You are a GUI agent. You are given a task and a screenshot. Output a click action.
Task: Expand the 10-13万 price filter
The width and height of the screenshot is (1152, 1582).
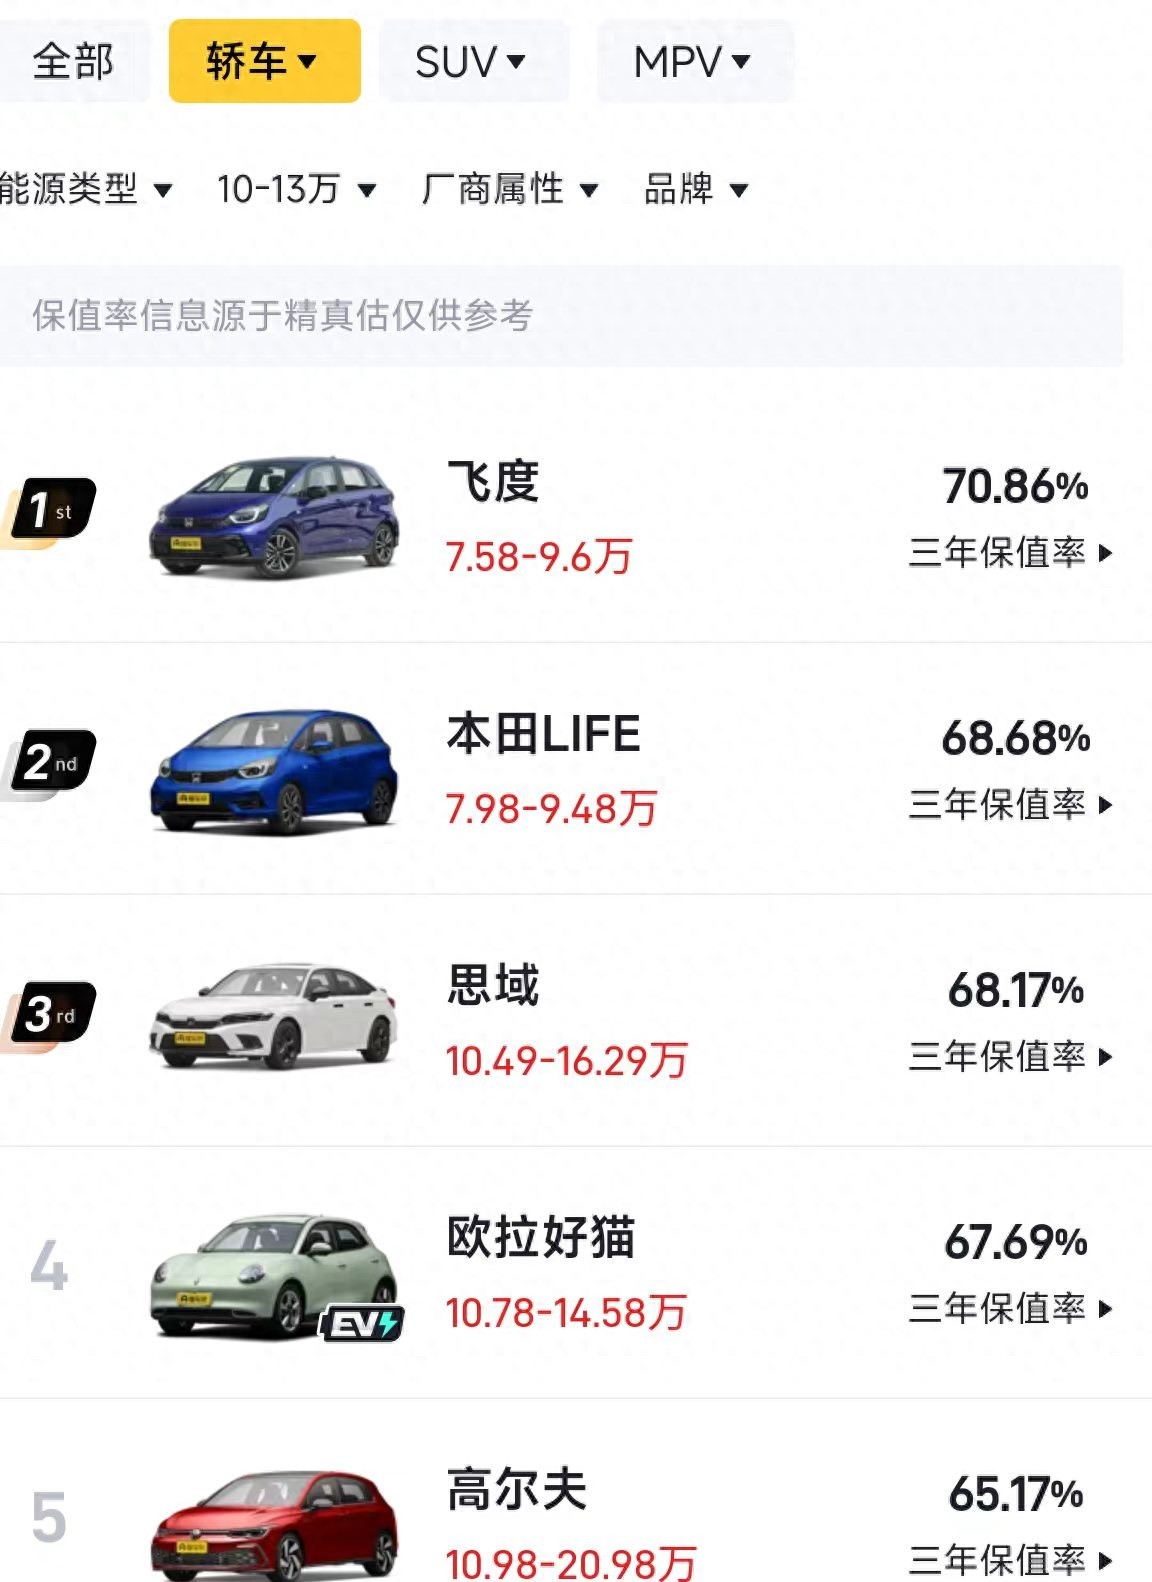point(296,188)
